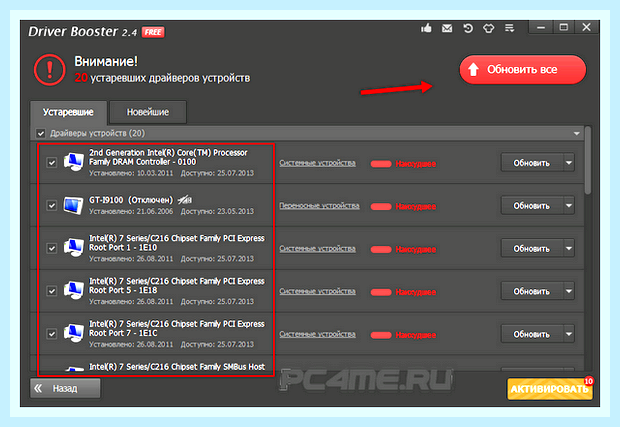The width and height of the screenshot is (620, 427).
Task: Open Системные устройства link for Root Port 1
Action: point(318,249)
